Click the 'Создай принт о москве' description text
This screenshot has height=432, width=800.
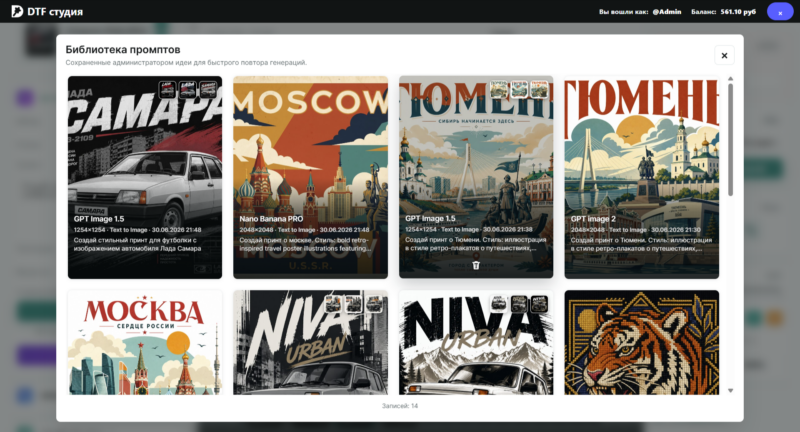(305, 244)
